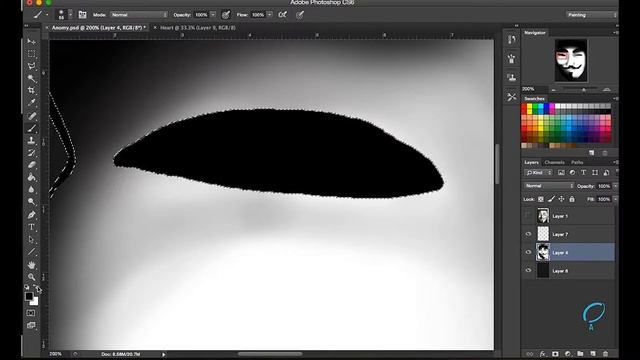Open the tool preset picker arrow
Viewport: 640px width, 360px height.
(x=47, y=15)
